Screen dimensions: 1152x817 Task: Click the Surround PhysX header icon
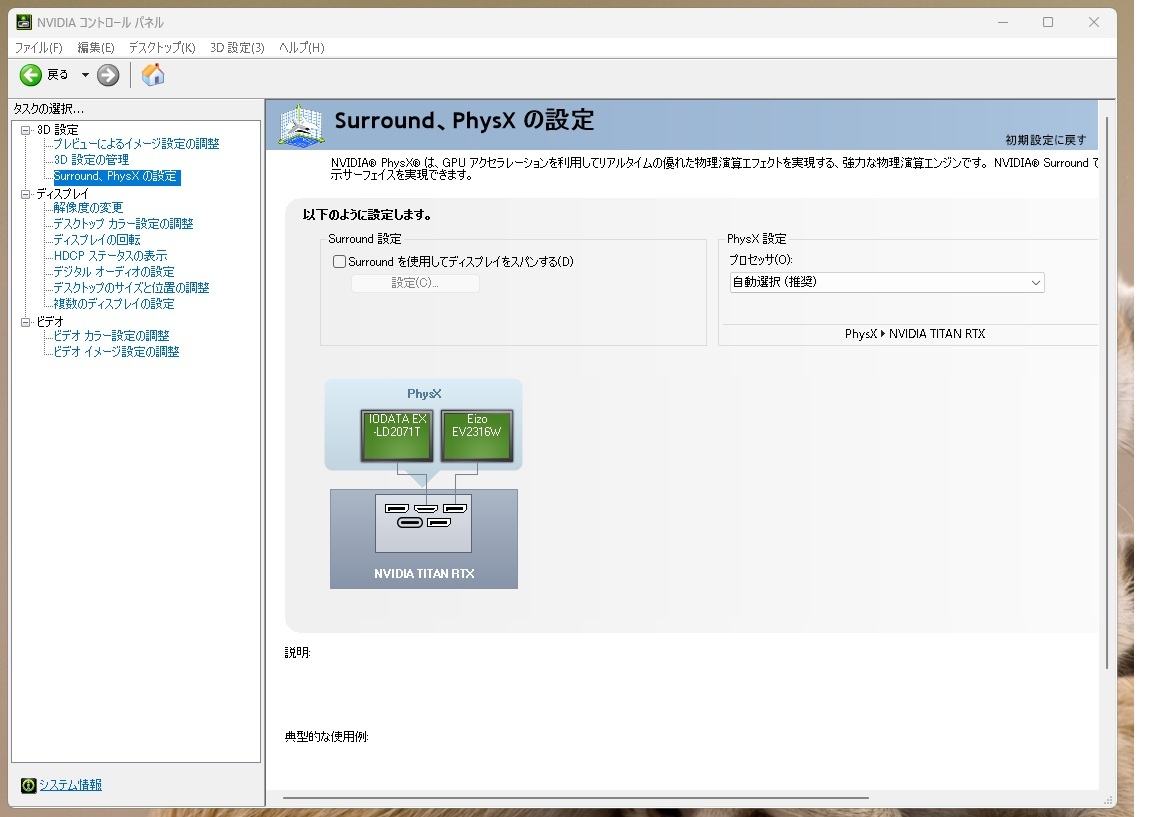[301, 125]
